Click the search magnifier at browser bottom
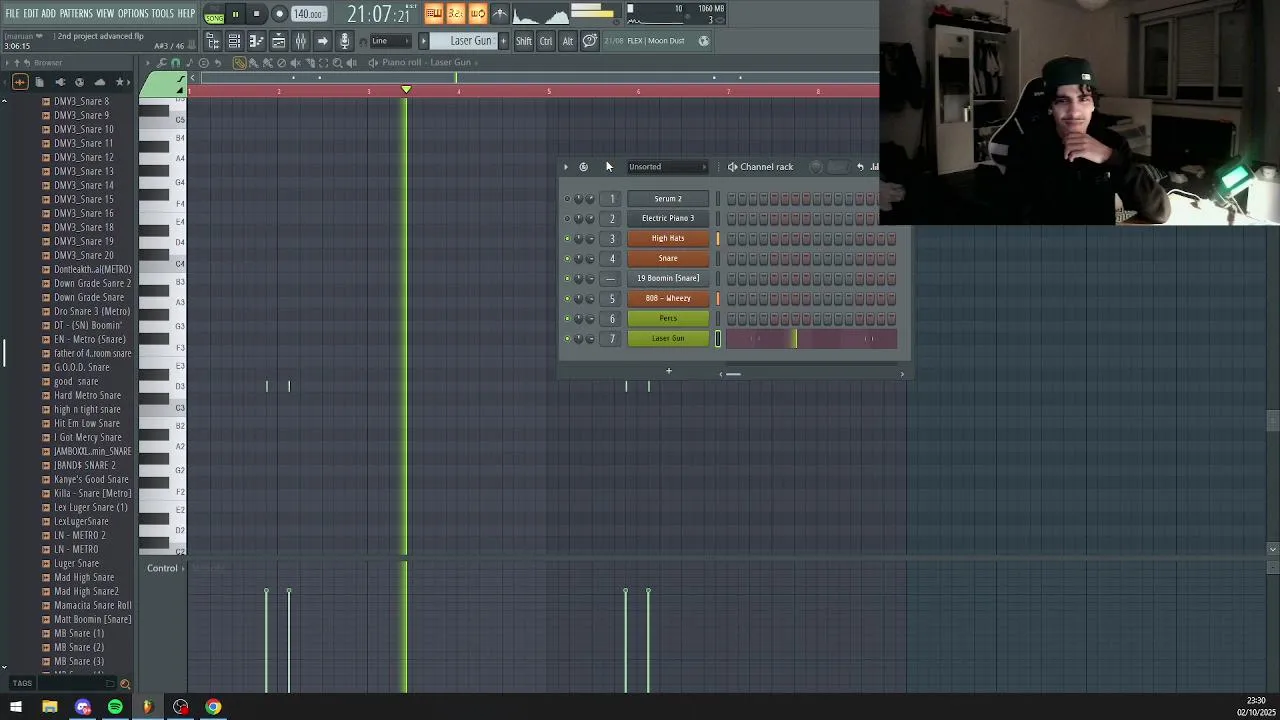 tap(125, 684)
